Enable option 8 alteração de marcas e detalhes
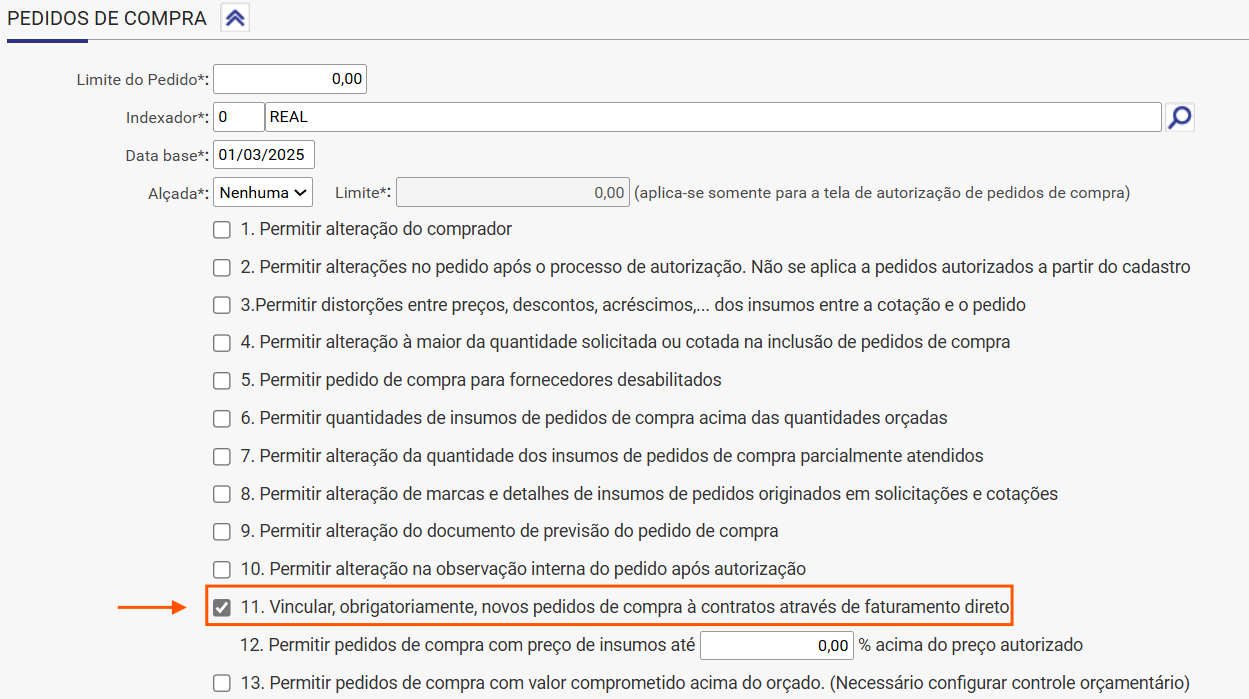This screenshot has width=1249, height=699. click(222, 495)
